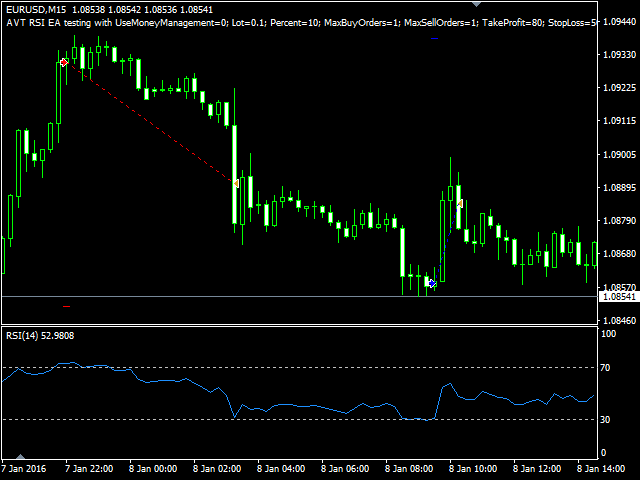
Task: Click the price axis value 1.09330
Action: click(x=619, y=54)
